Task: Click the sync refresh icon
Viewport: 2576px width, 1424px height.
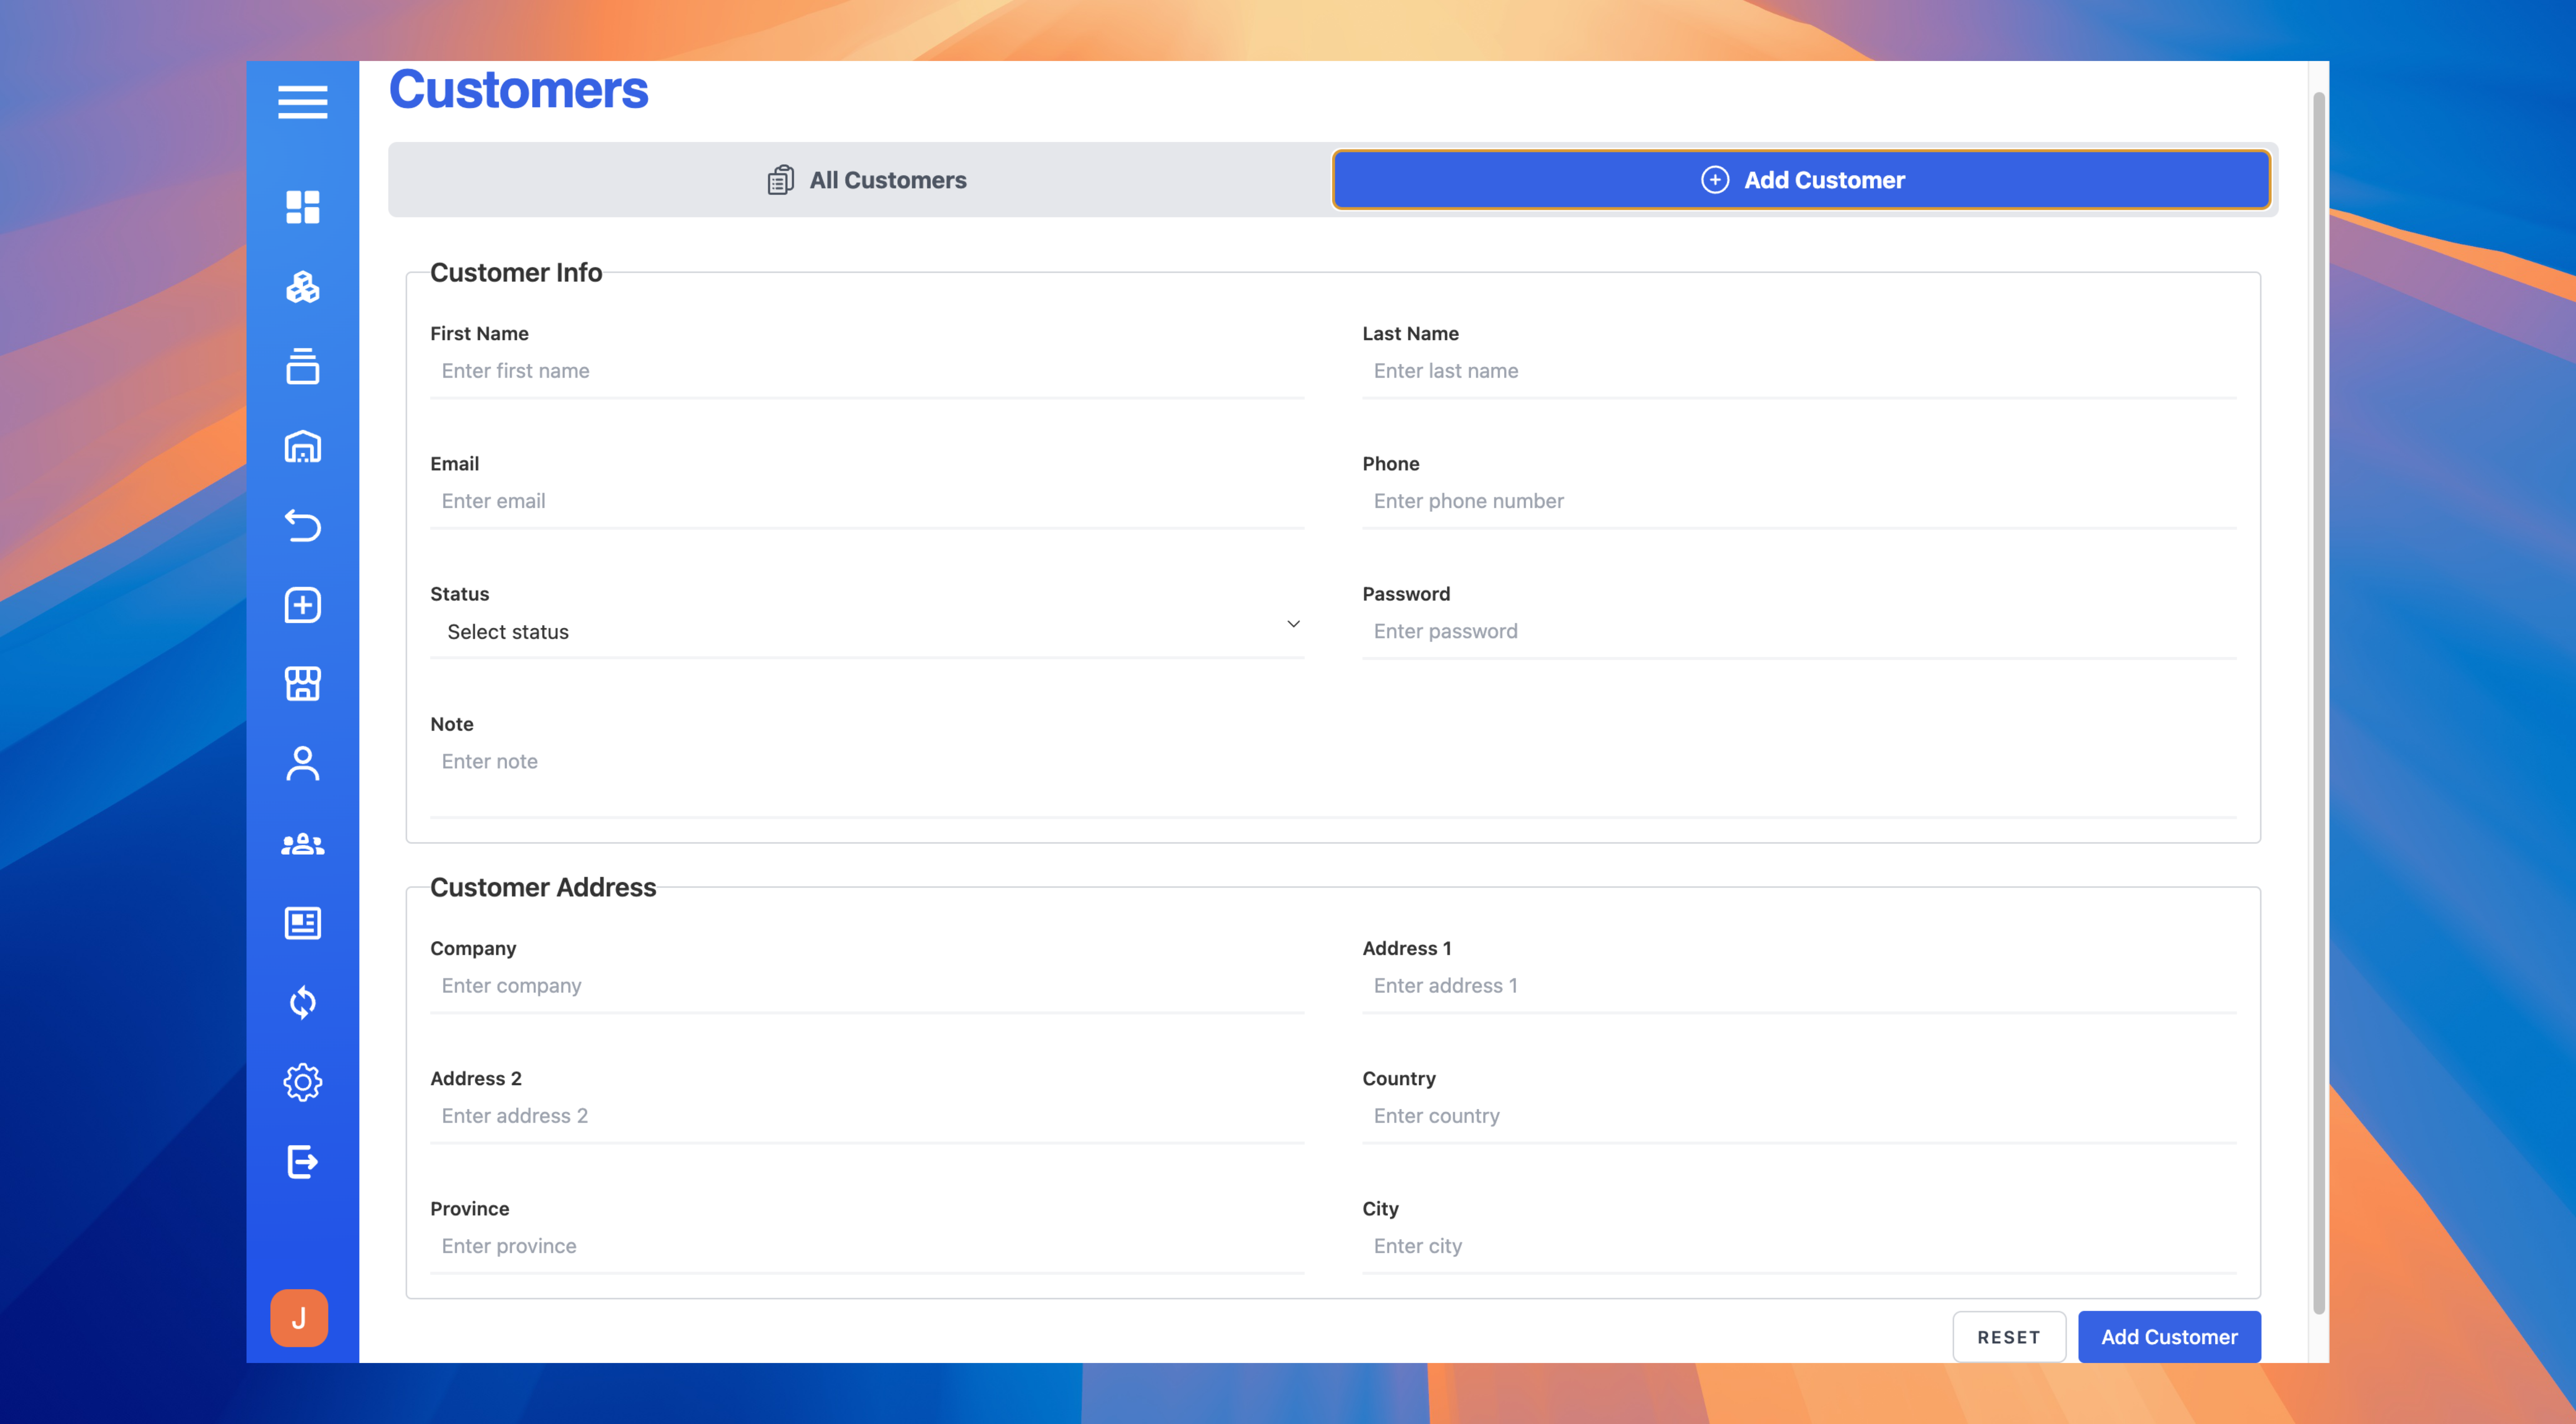Action: click(302, 1002)
